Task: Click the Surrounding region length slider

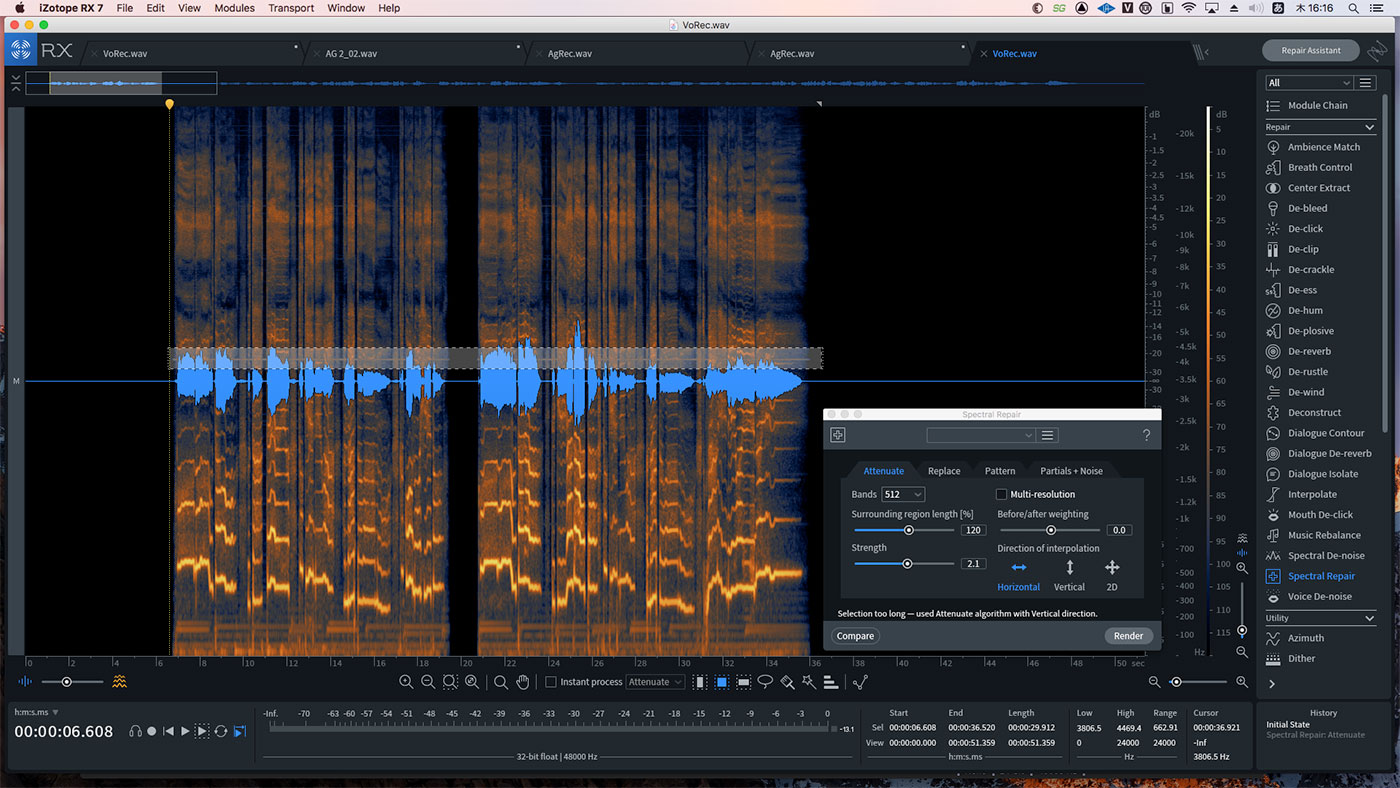Action: click(904, 530)
